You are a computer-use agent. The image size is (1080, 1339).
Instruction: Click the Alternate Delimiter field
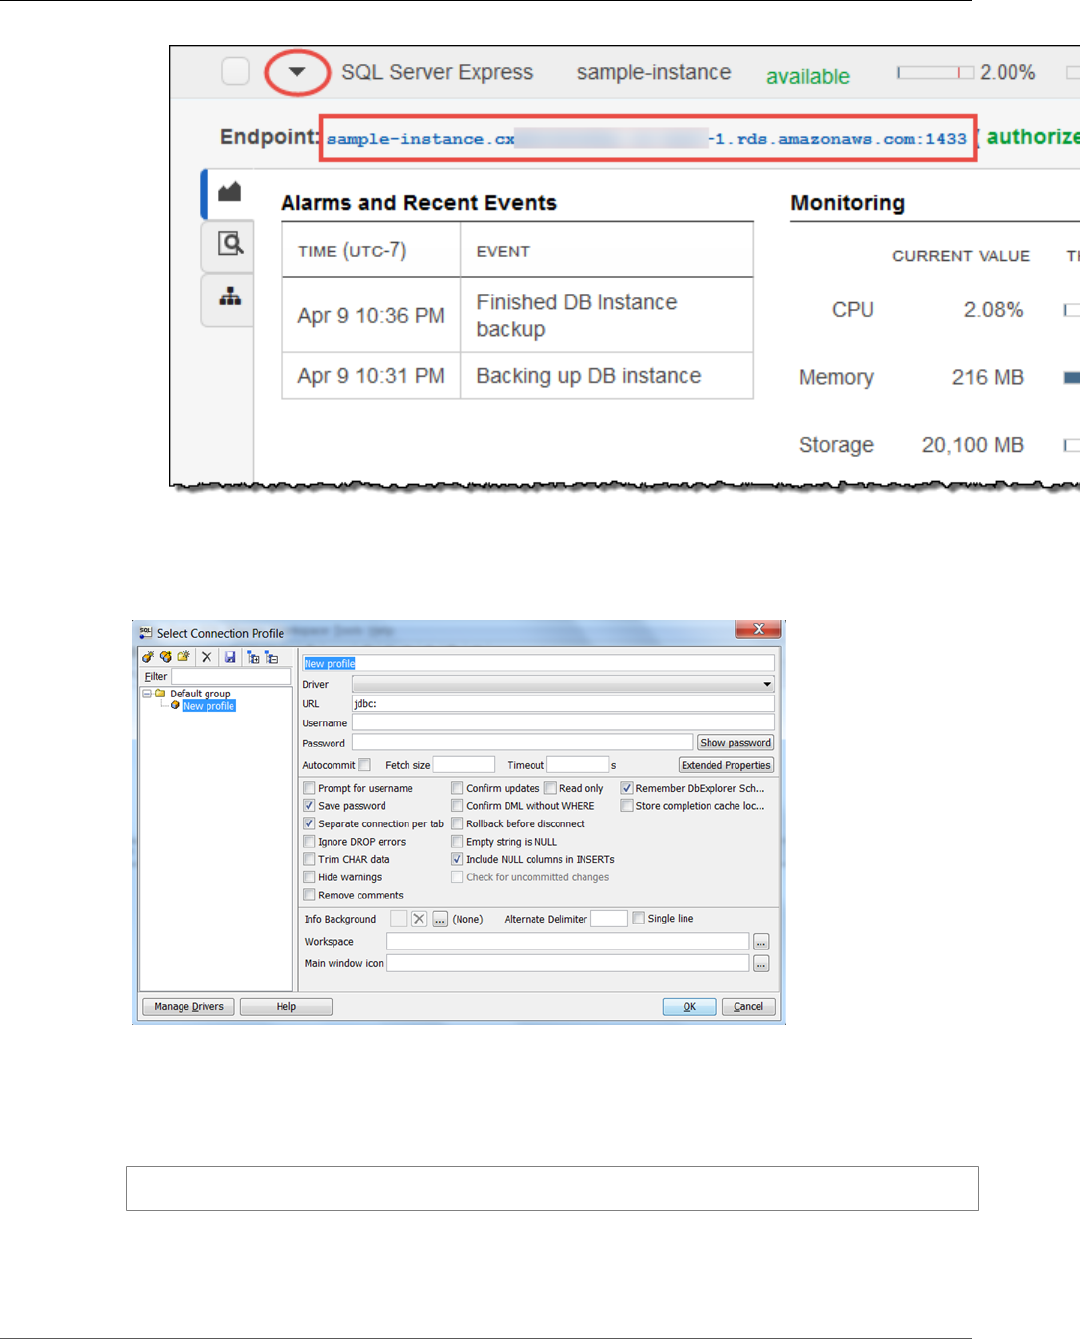coord(609,918)
